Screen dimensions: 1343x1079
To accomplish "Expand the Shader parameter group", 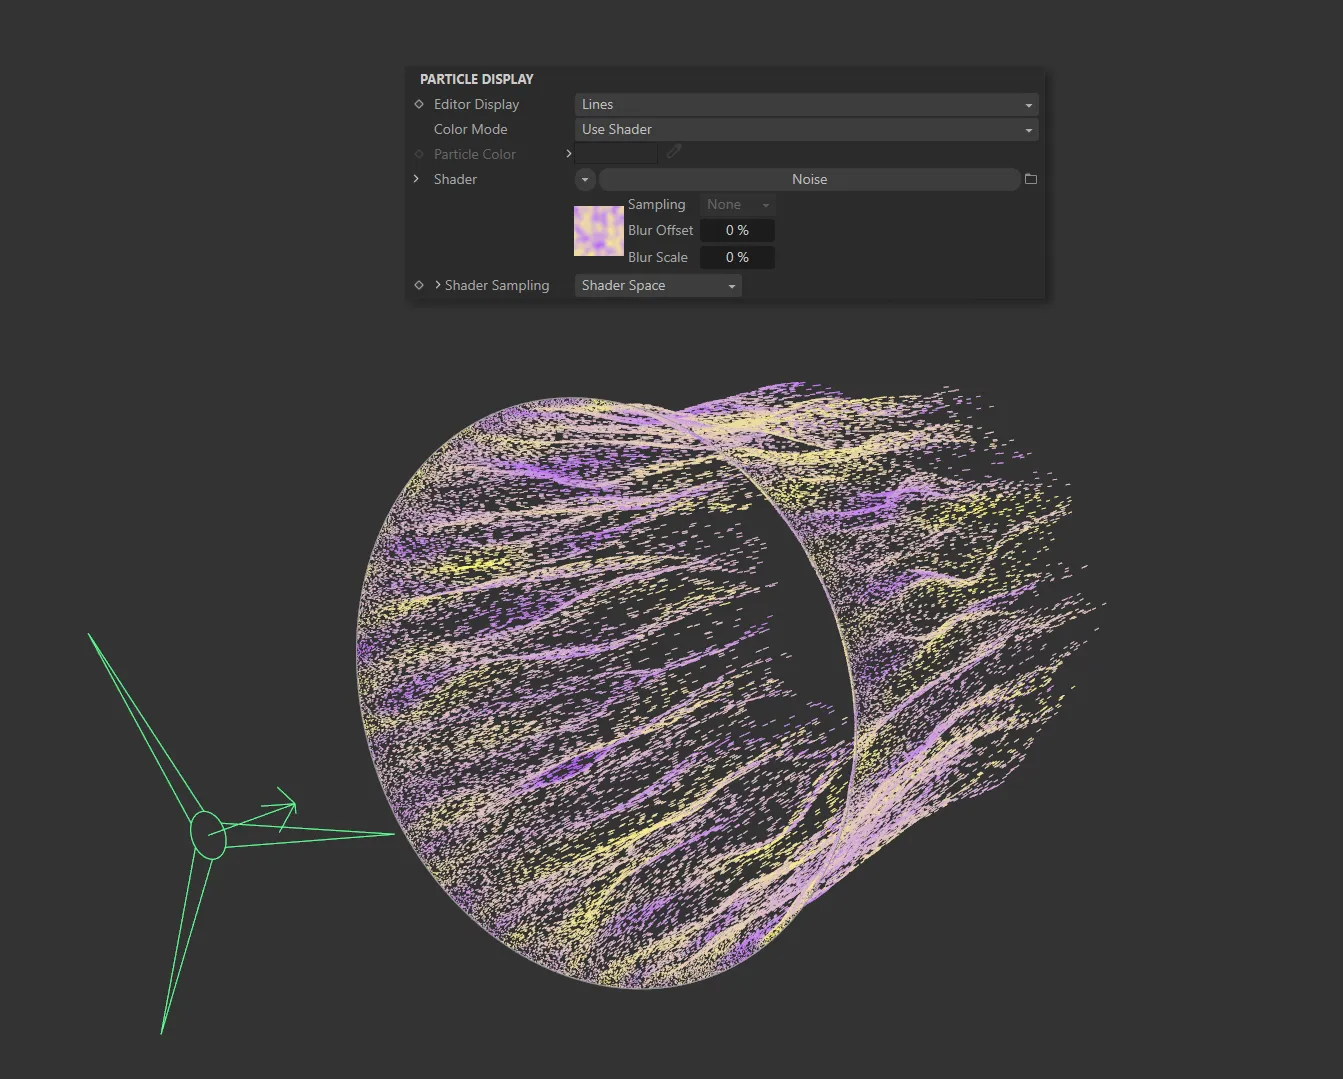I will coord(416,179).
